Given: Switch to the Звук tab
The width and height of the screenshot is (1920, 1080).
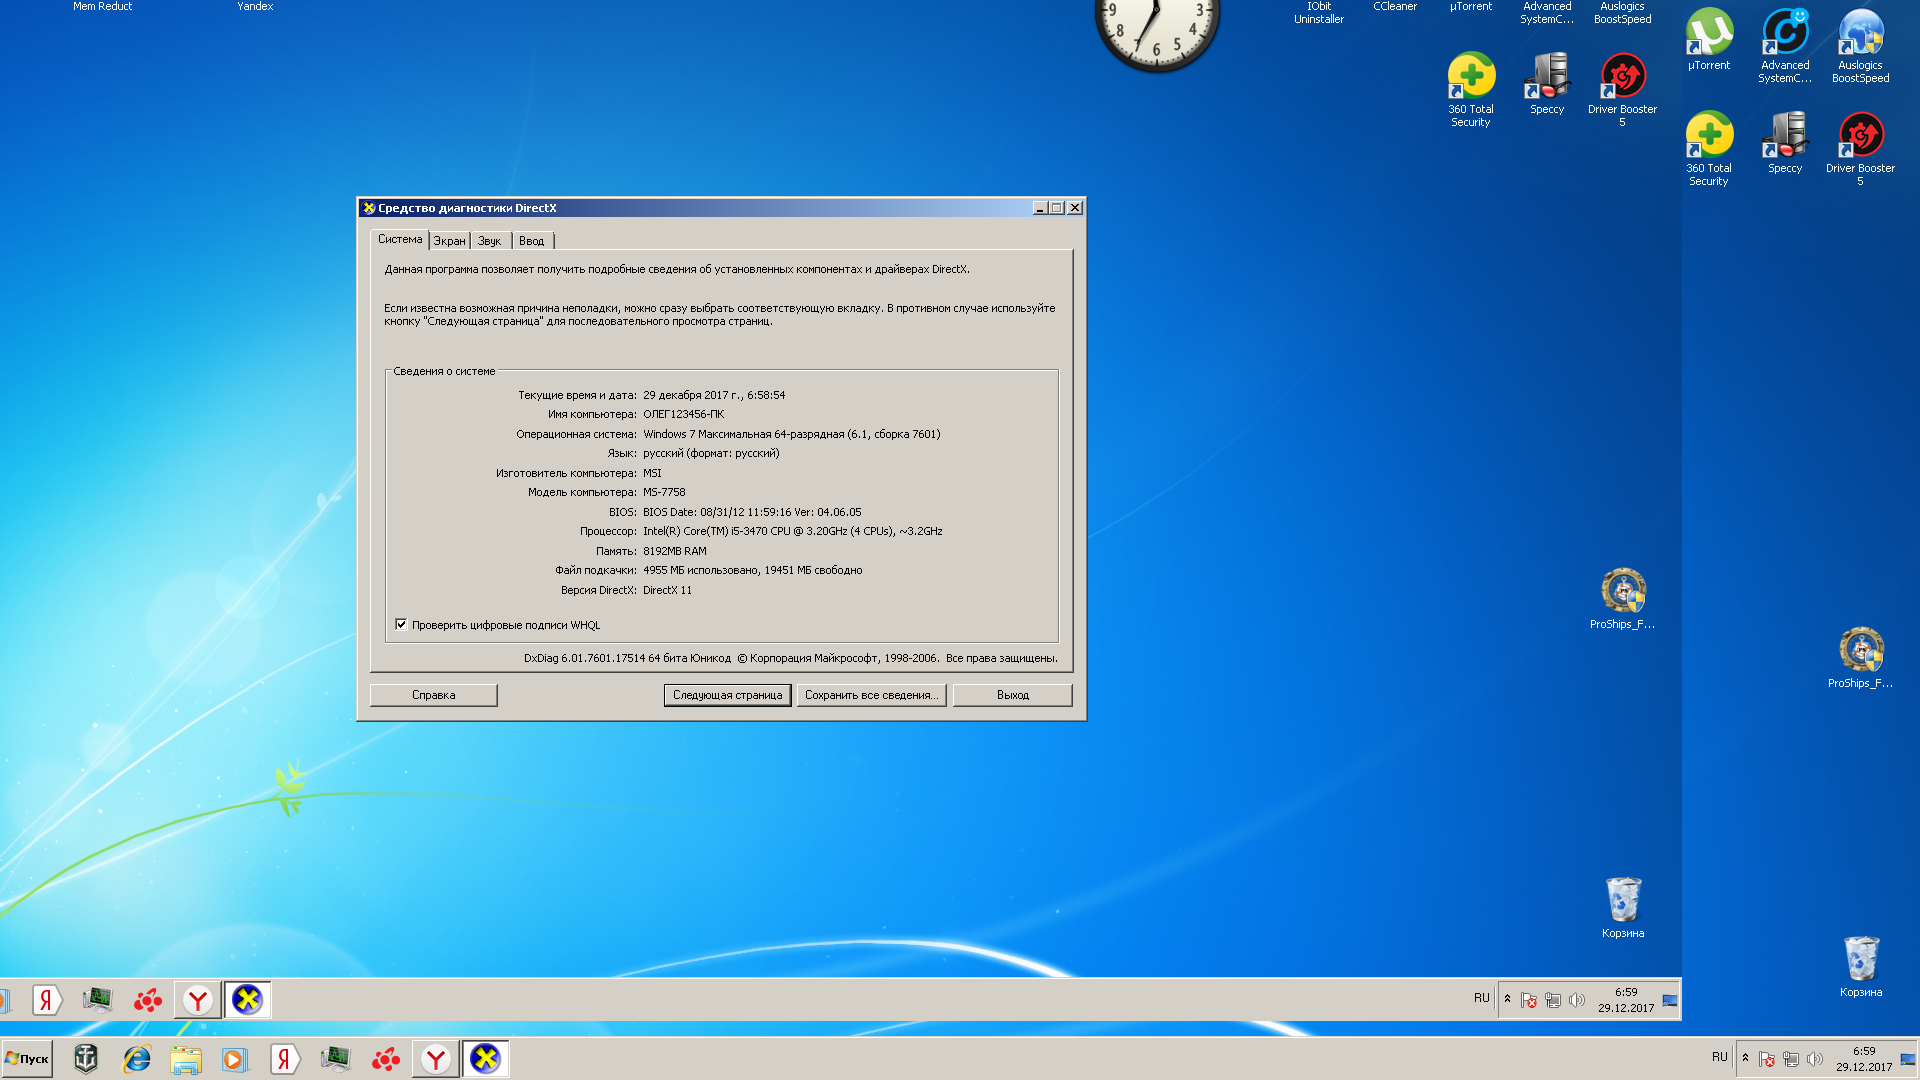Looking at the screenshot, I should [489, 241].
